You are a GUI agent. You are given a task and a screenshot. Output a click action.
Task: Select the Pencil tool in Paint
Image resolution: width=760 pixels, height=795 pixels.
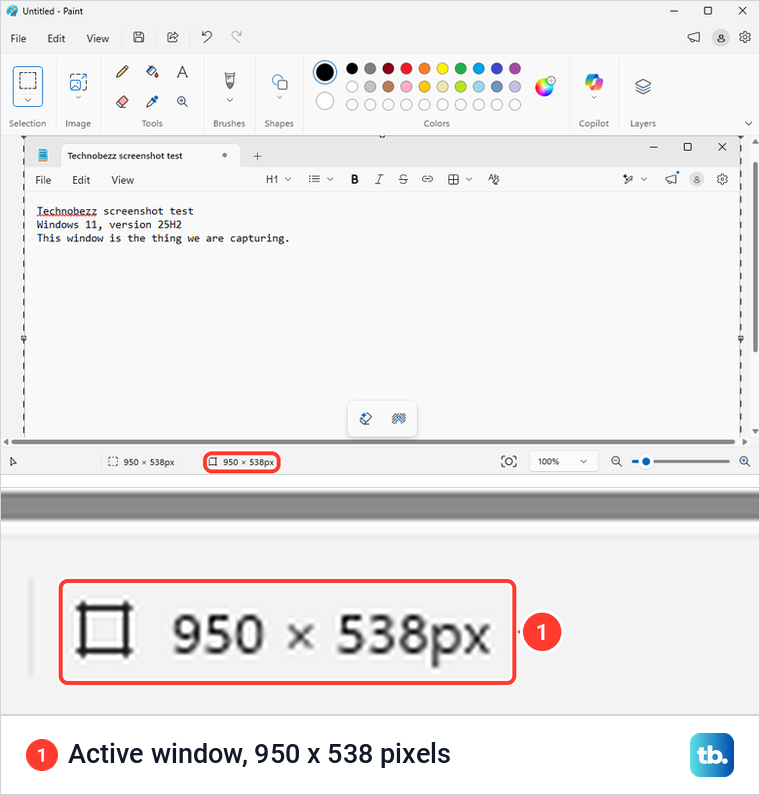tap(122, 71)
